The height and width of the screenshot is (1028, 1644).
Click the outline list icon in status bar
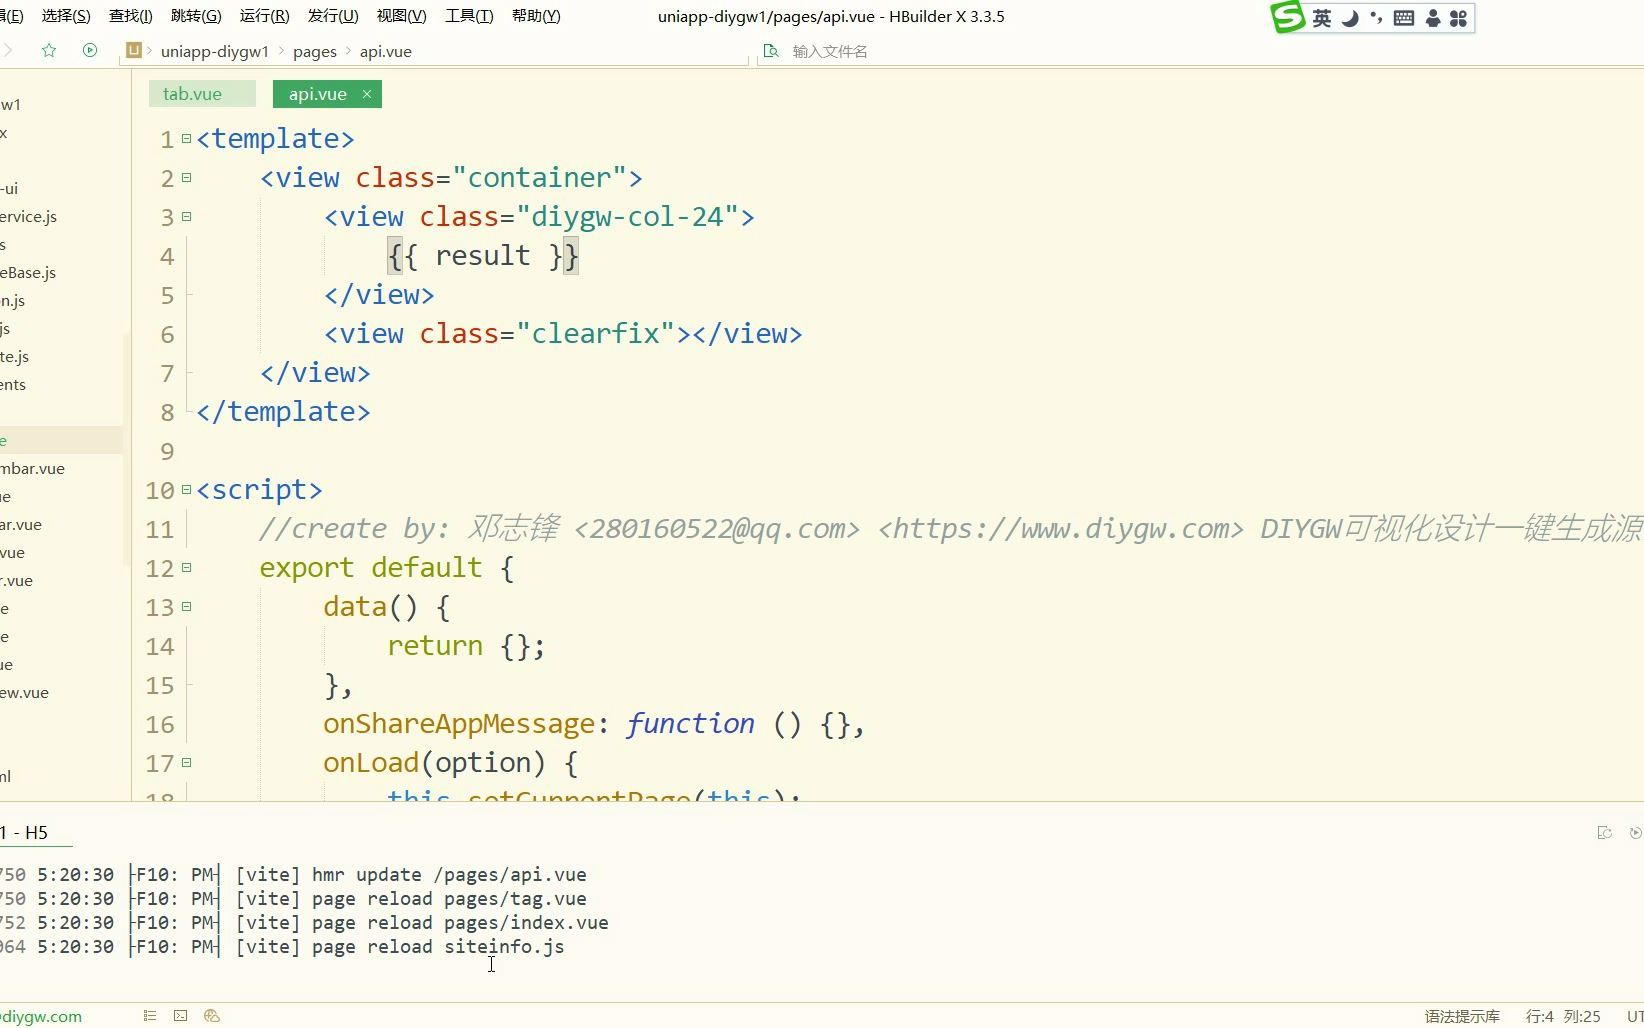[150, 1015]
